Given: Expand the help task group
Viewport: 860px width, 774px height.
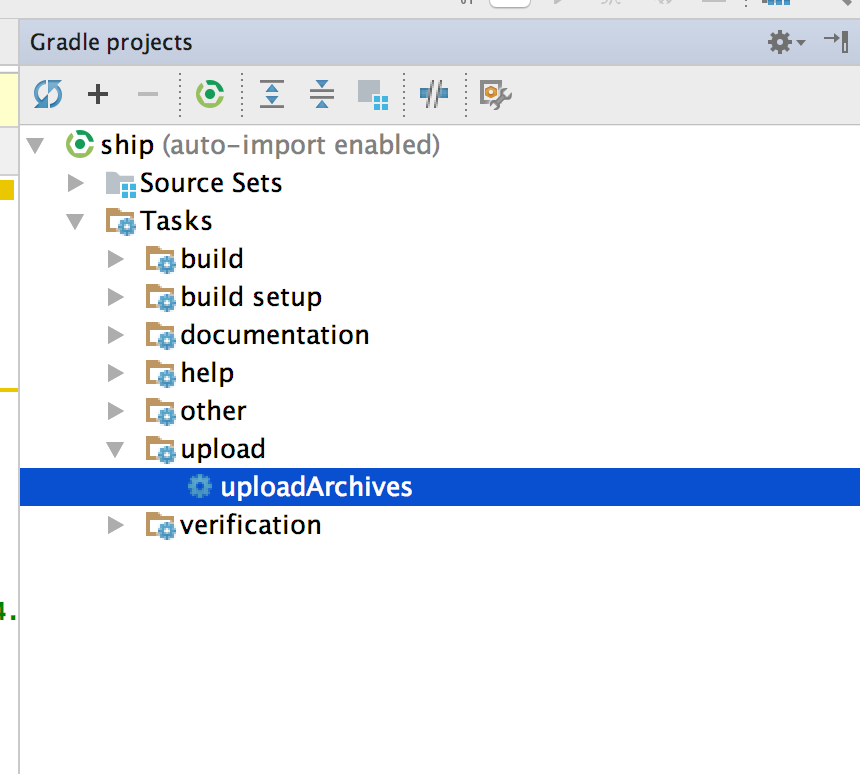Looking at the screenshot, I should pos(116,373).
